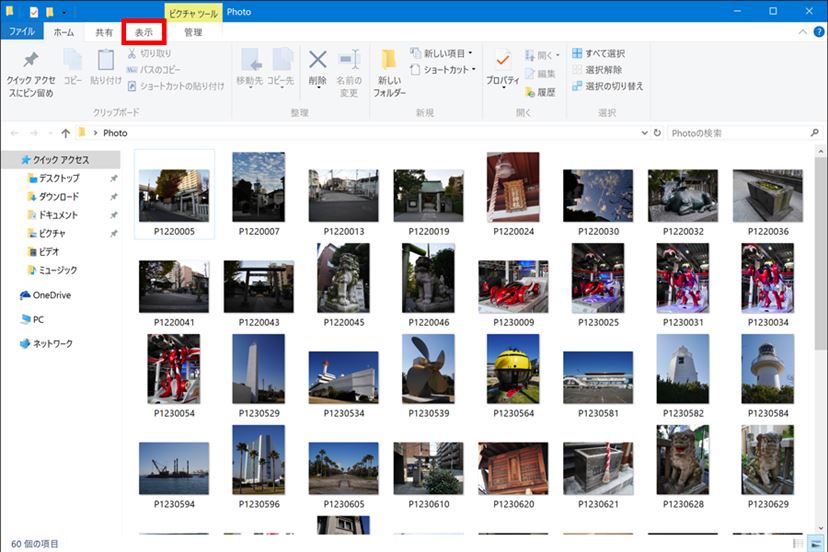This screenshot has width=828, height=552.
Task: Switch to Manage (管理) tab
Action: click(193, 32)
